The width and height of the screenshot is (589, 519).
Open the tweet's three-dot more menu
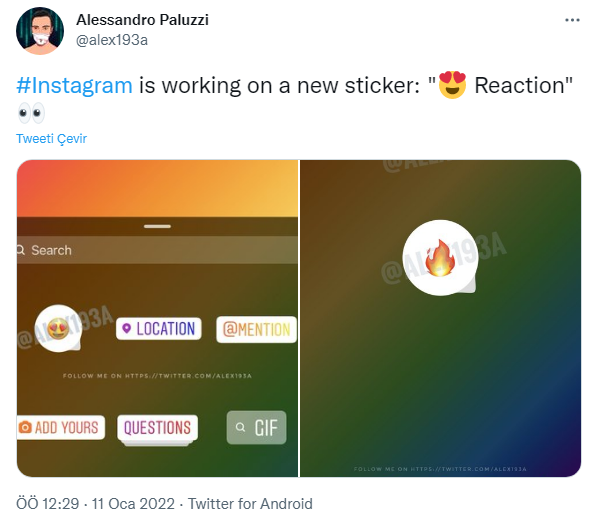(572, 20)
